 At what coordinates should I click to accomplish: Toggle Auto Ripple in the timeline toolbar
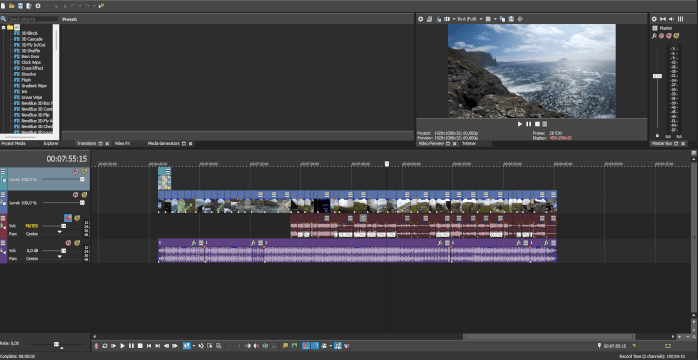324,346
